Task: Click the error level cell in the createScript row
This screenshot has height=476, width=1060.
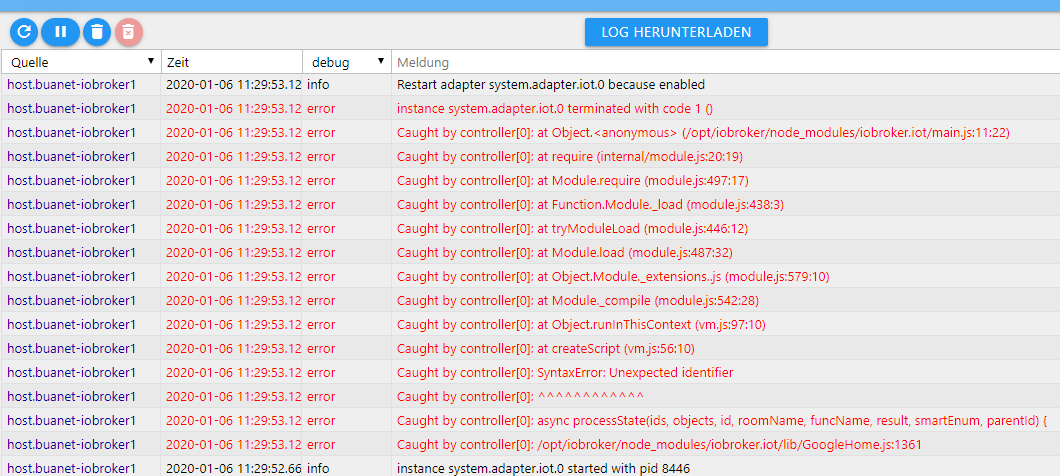Action: pyautogui.click(x=347, y=348)
